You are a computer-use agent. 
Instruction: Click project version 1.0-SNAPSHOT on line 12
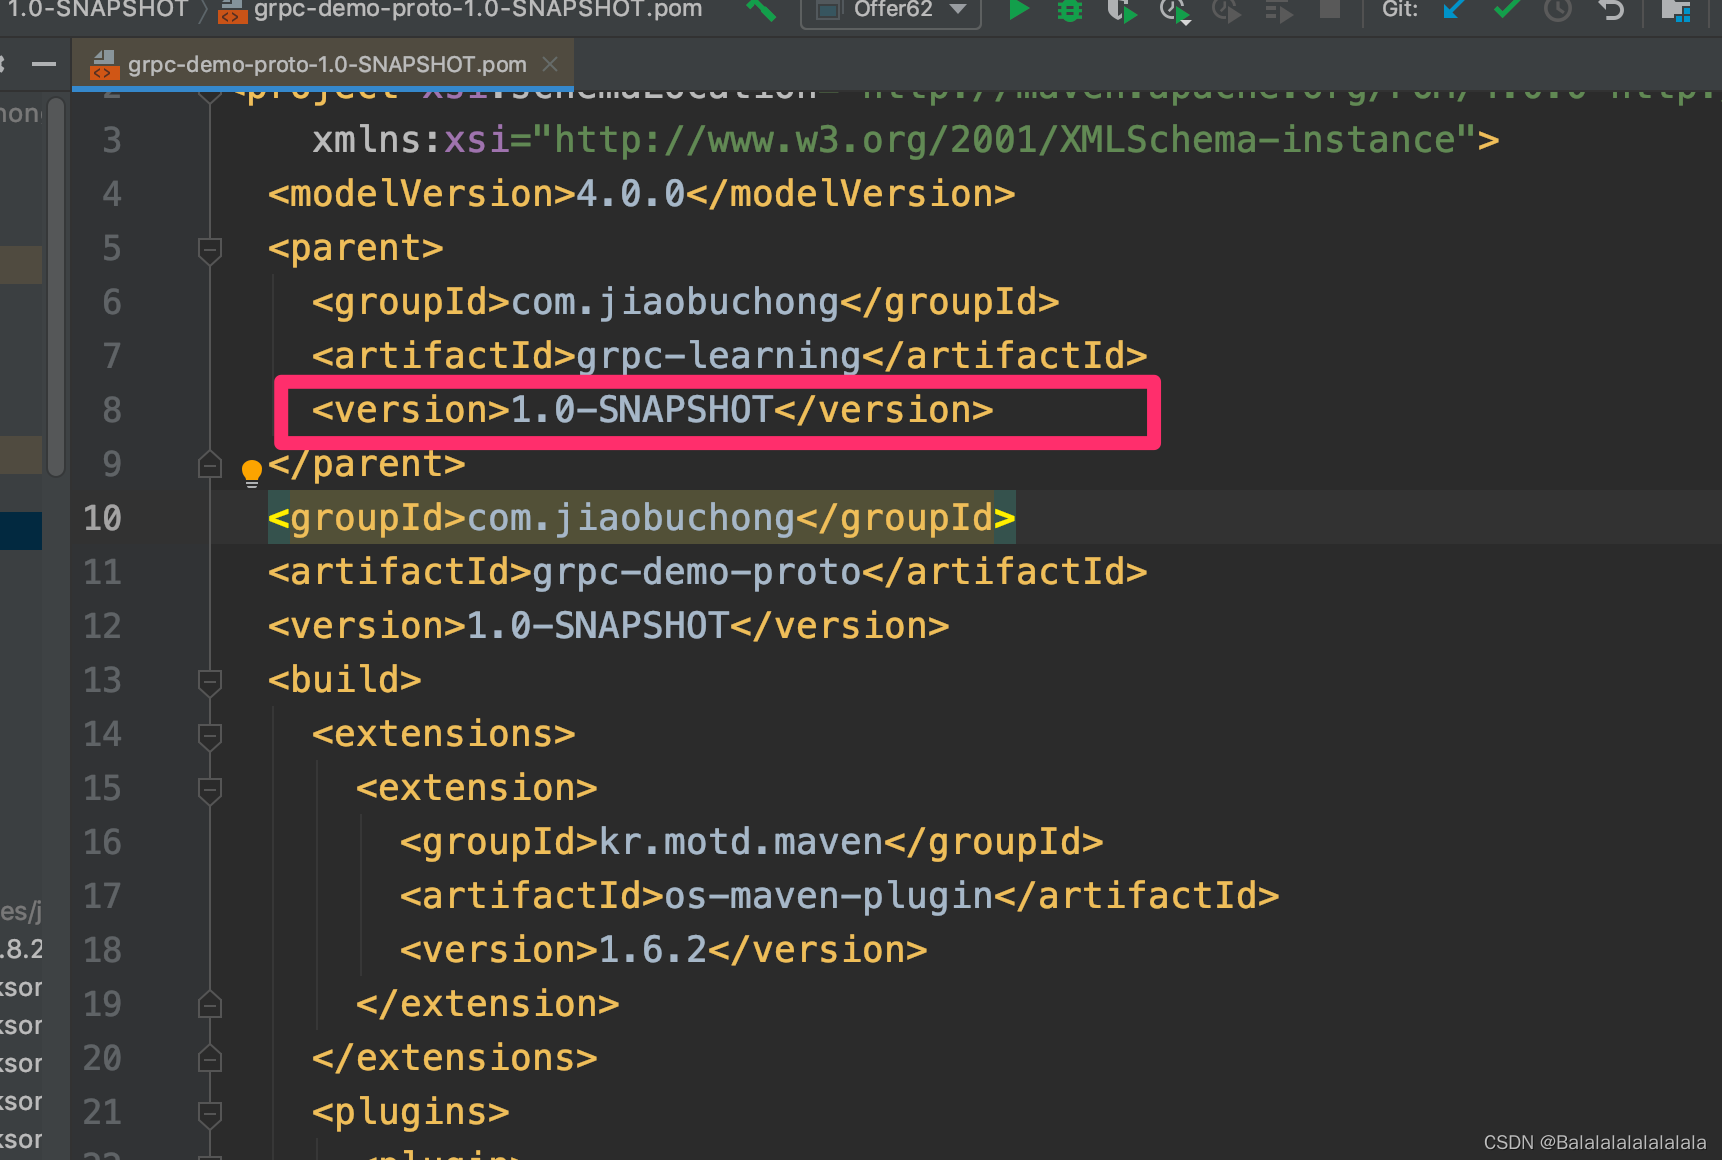pyautogui.click(x=597, y=626)
